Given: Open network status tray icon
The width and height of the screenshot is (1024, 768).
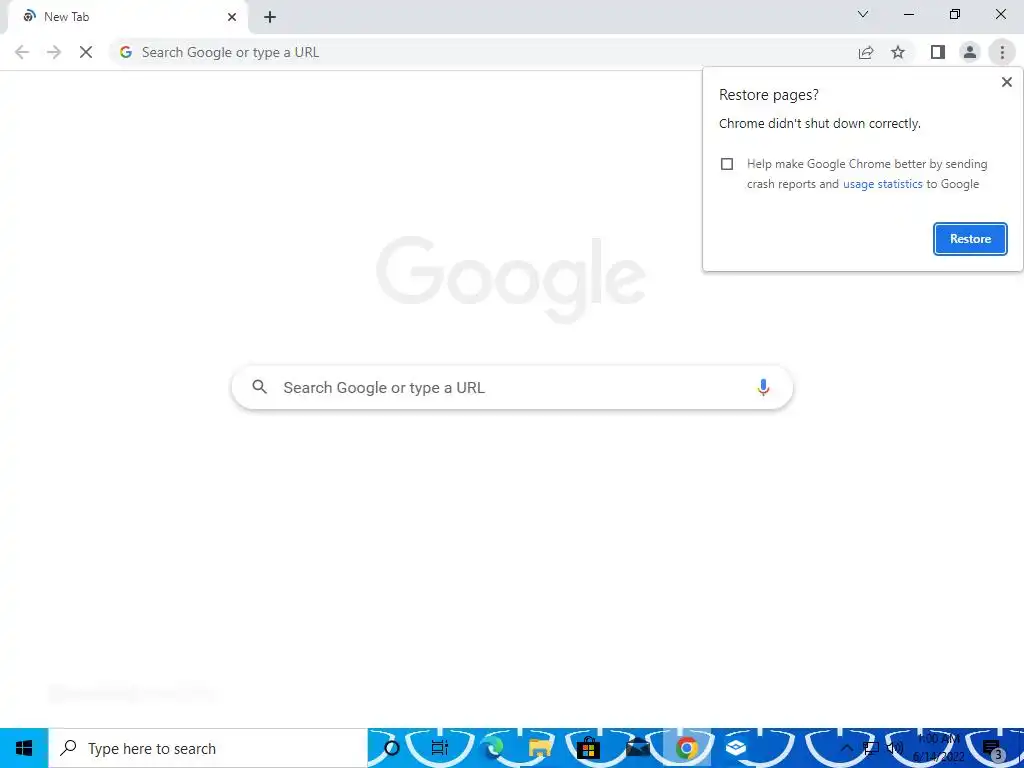Looking at the screenshot, I should click(871, 748).
